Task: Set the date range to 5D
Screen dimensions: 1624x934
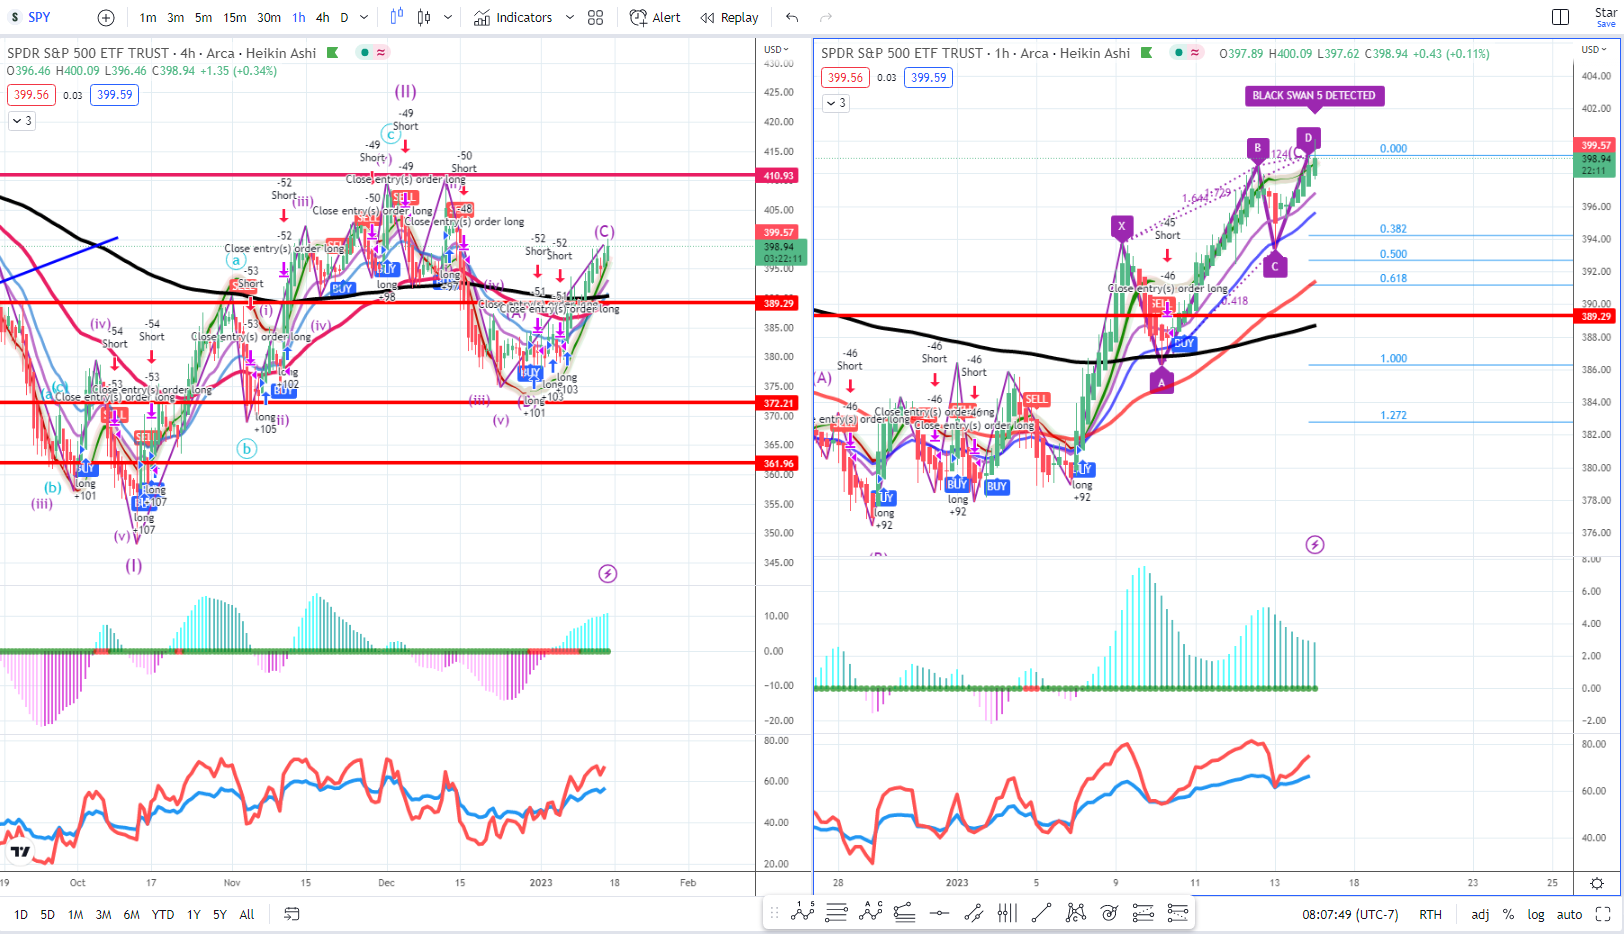Action: (47, 914)
